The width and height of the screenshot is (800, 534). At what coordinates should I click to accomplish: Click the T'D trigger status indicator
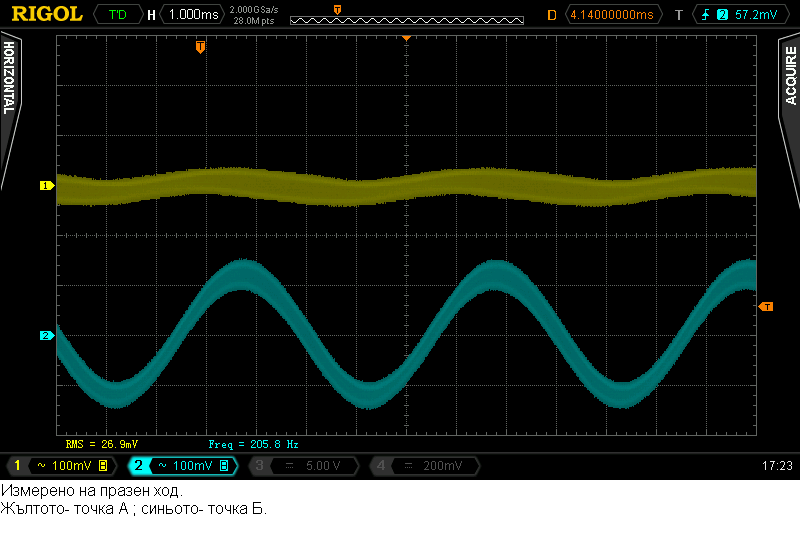tap(118, 14)
